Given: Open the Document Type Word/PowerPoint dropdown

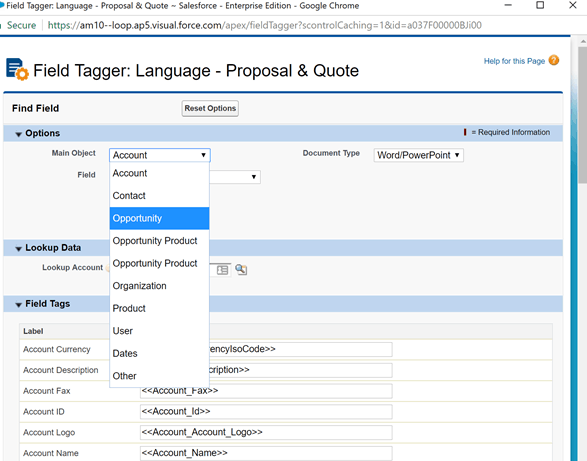Looking at the screenshot, I should tap(419, 155).
